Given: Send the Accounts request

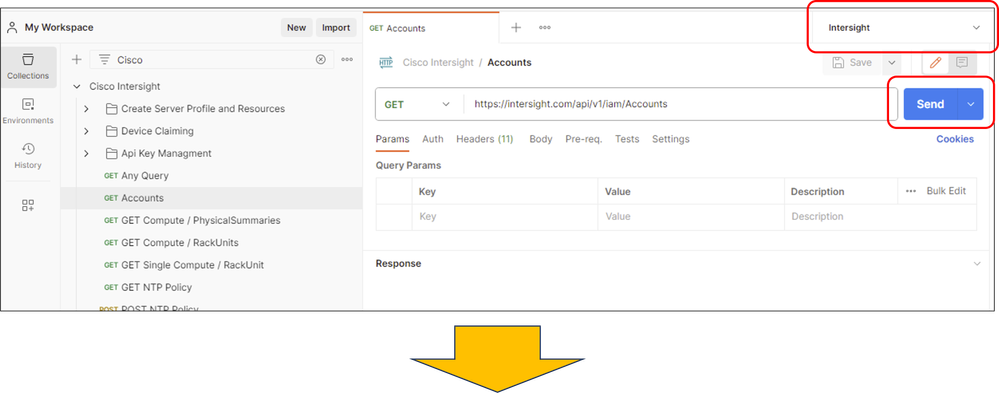Looking at the screenshot, I should (x=930, y=104).
